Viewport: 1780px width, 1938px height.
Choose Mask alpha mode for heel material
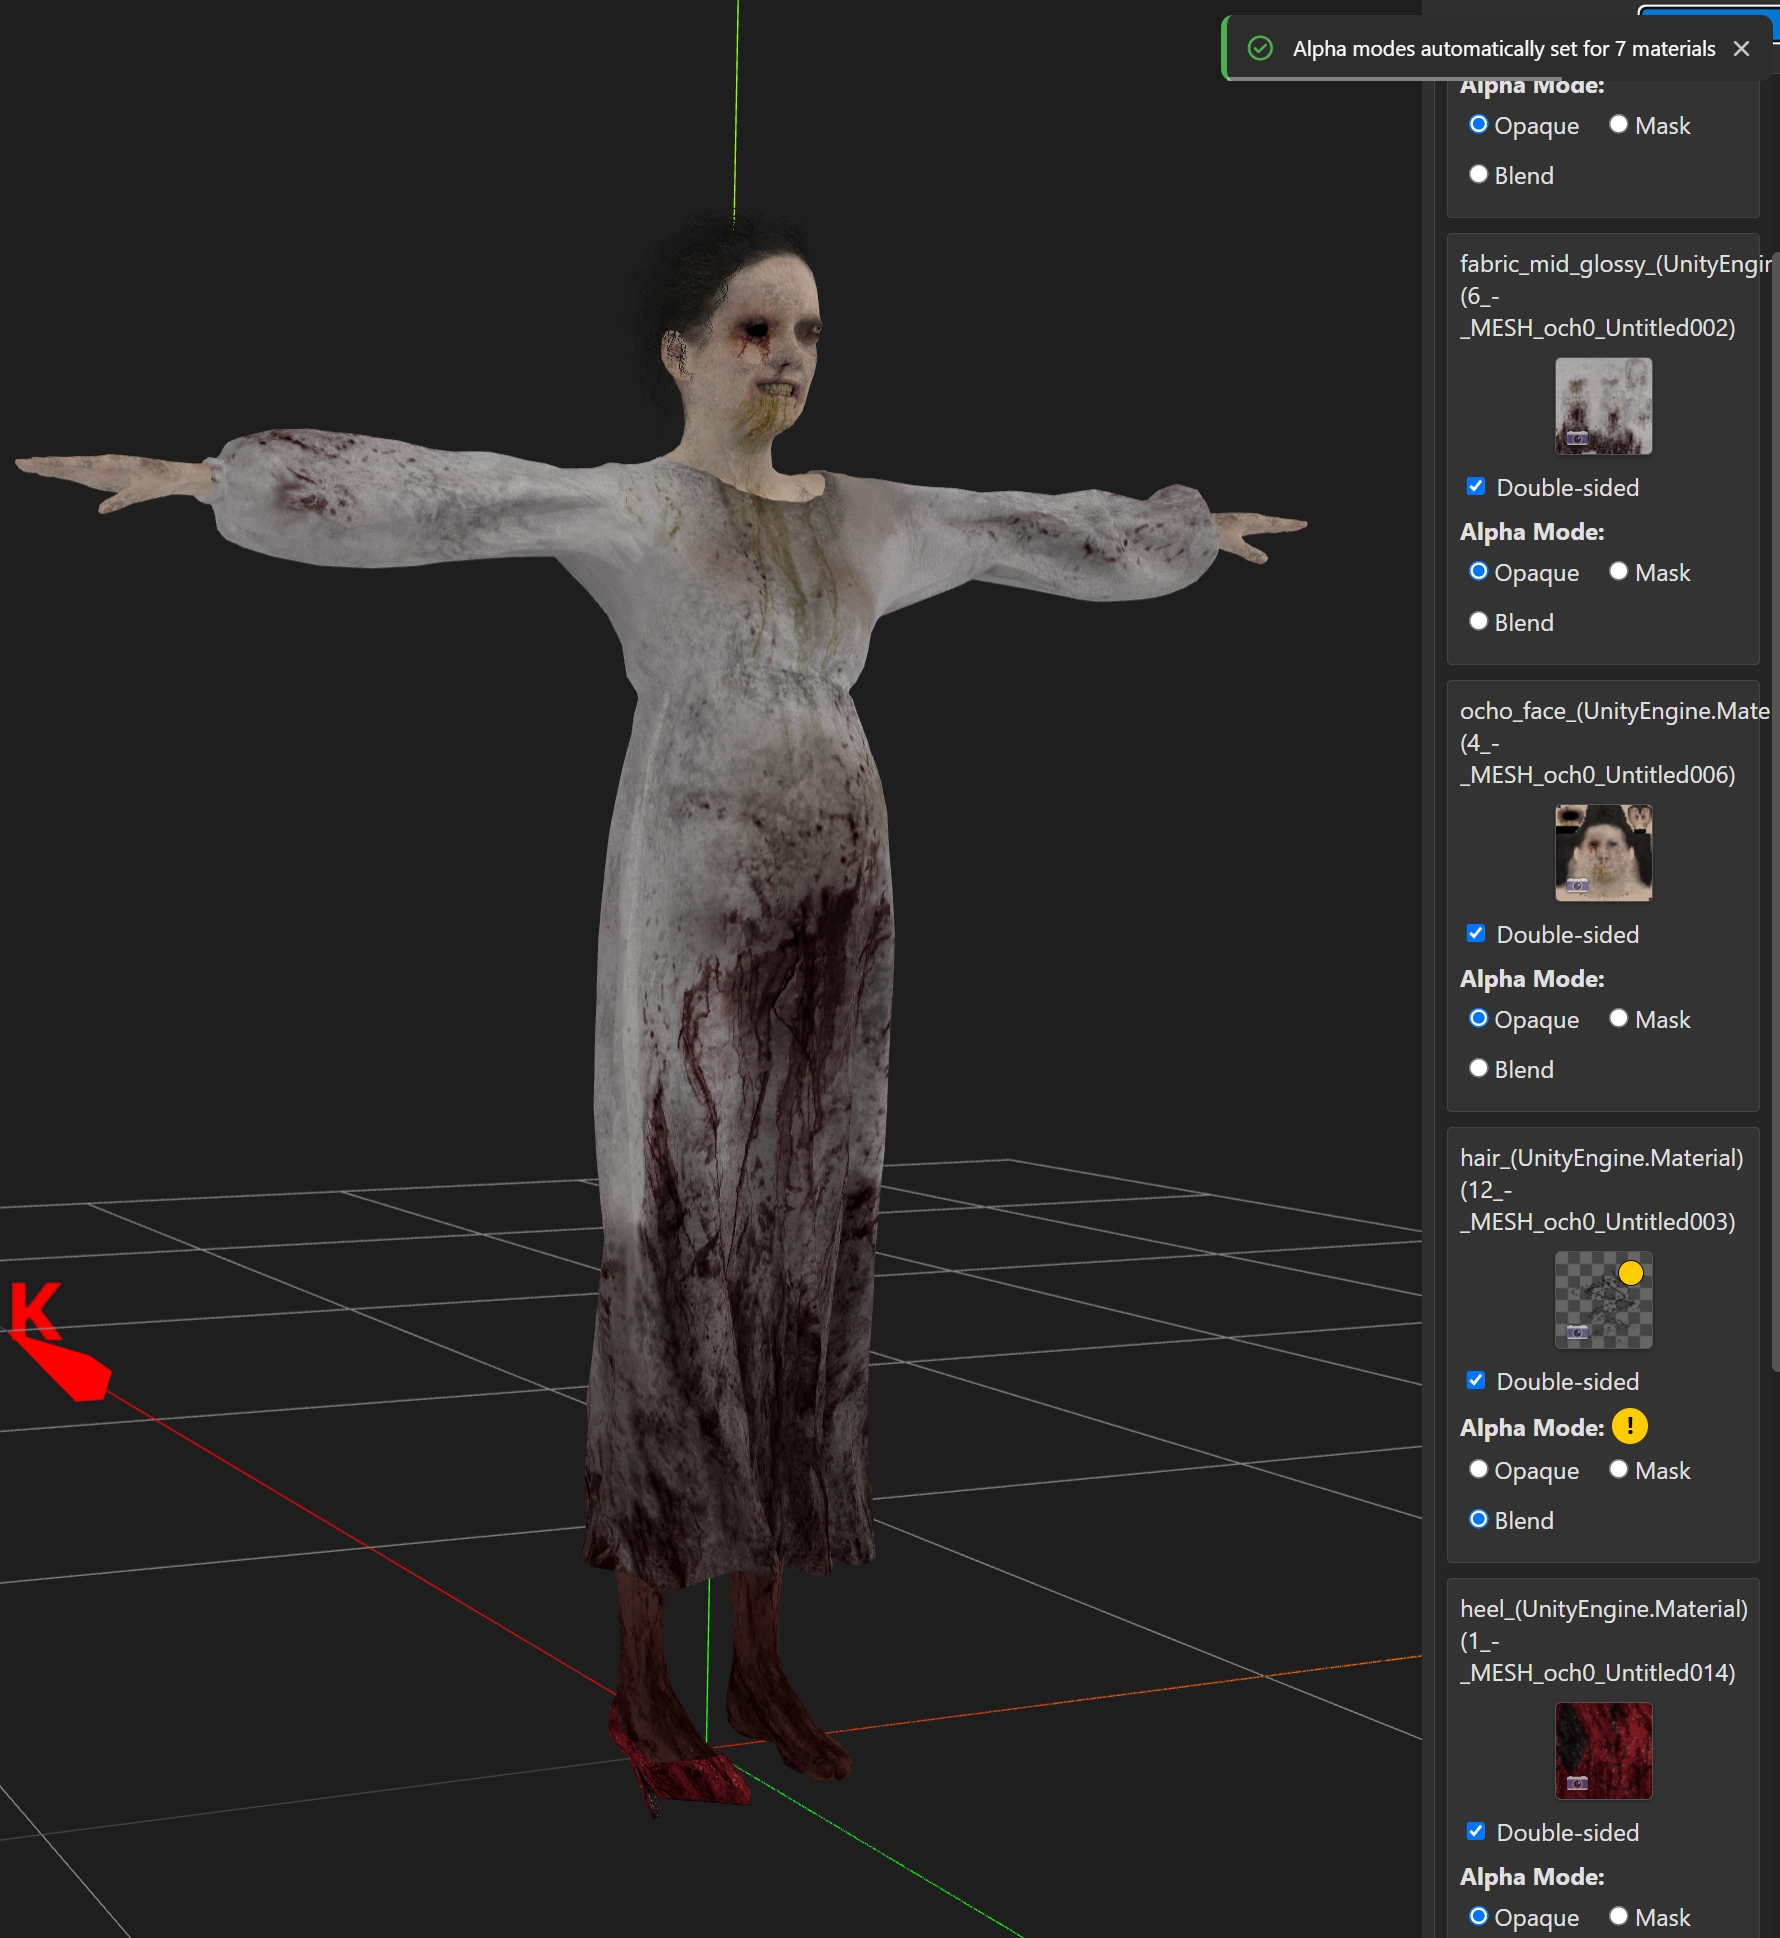click(x=1619, y=1917)
